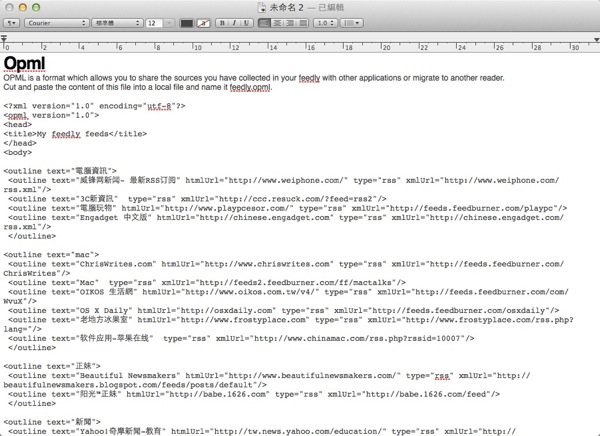The width and height of the screenshot is (600, 436).
Task: Click the Beautiful Newsmakers outline line
Action: coord(267,380)
